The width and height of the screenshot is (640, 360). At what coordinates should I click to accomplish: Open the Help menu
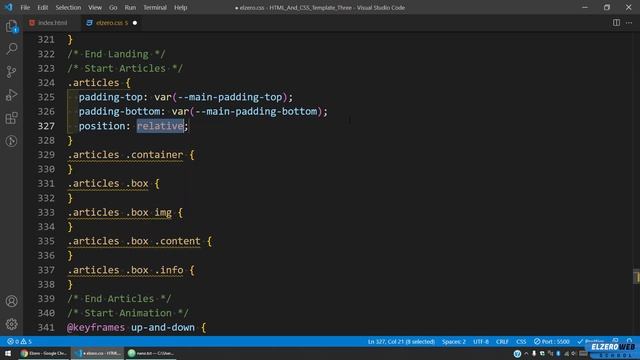180,7
